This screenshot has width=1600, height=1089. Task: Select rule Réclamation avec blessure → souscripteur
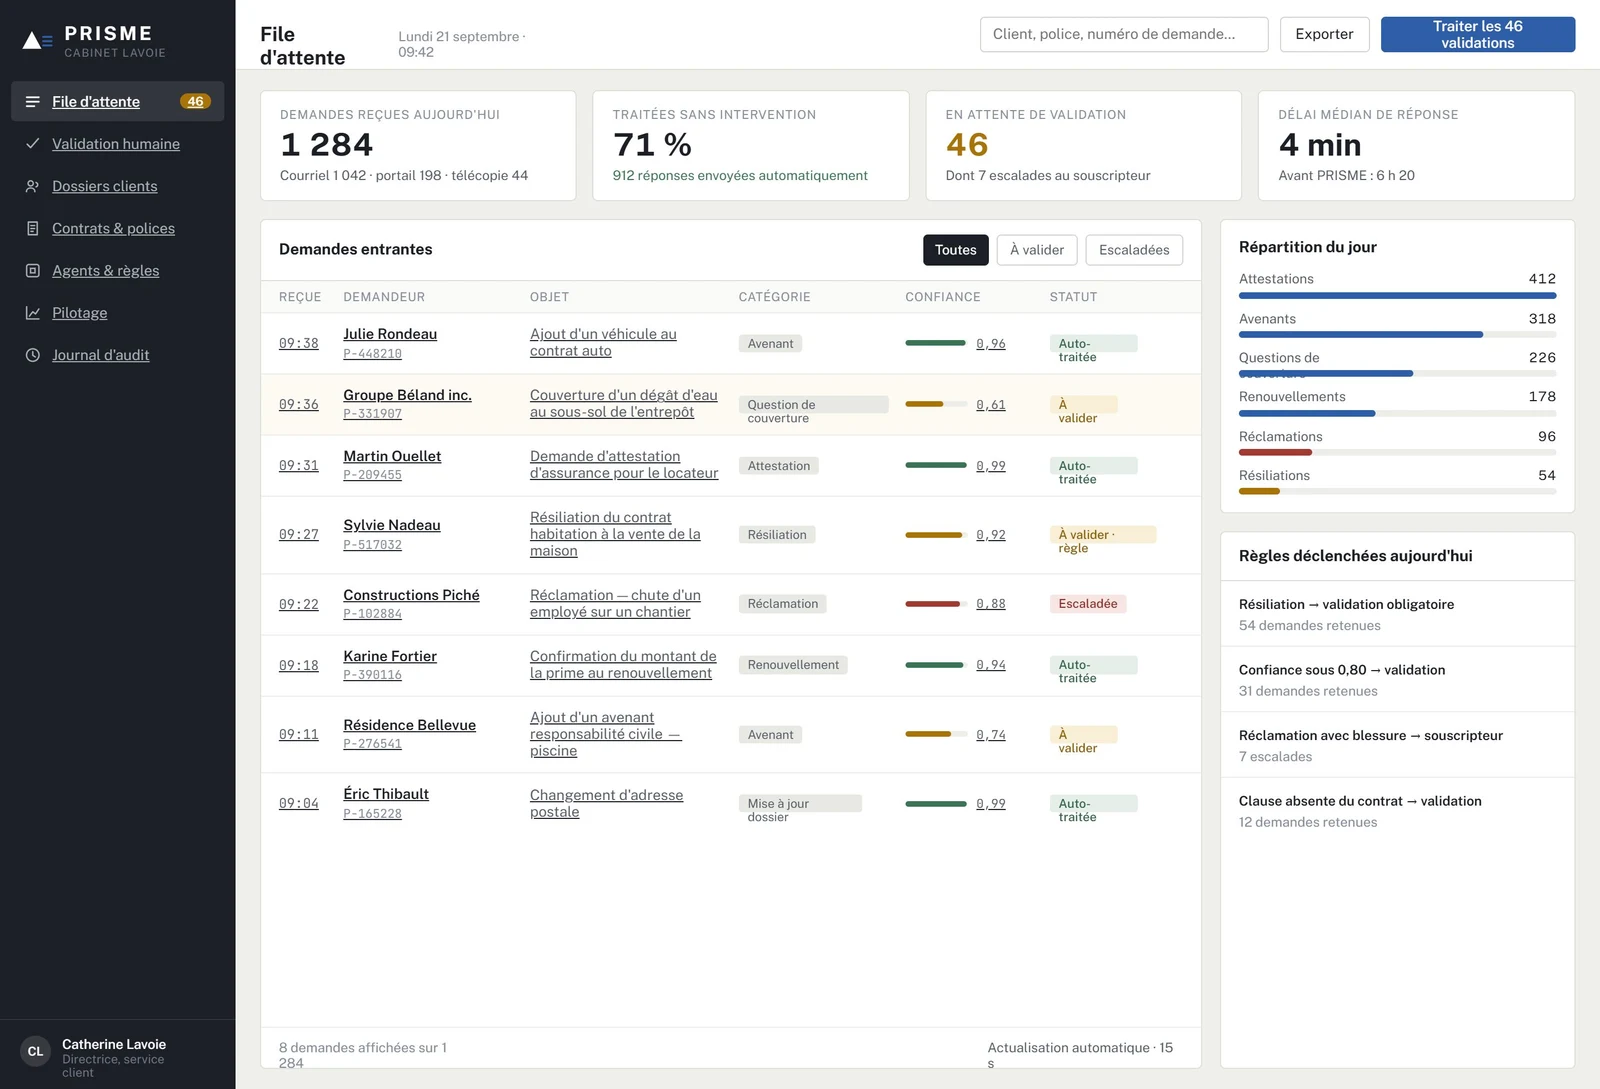pos(1397,745)
